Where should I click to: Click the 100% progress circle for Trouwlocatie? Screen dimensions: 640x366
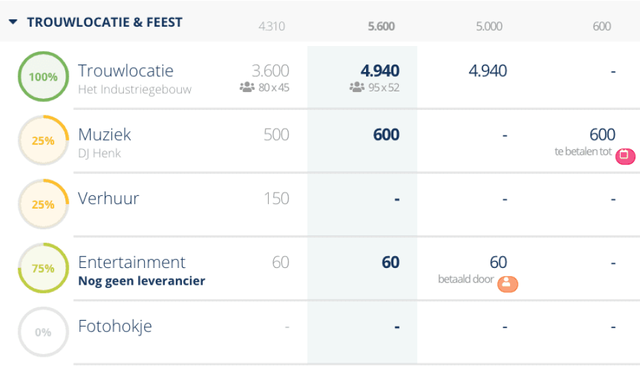[x=43, y=76]
